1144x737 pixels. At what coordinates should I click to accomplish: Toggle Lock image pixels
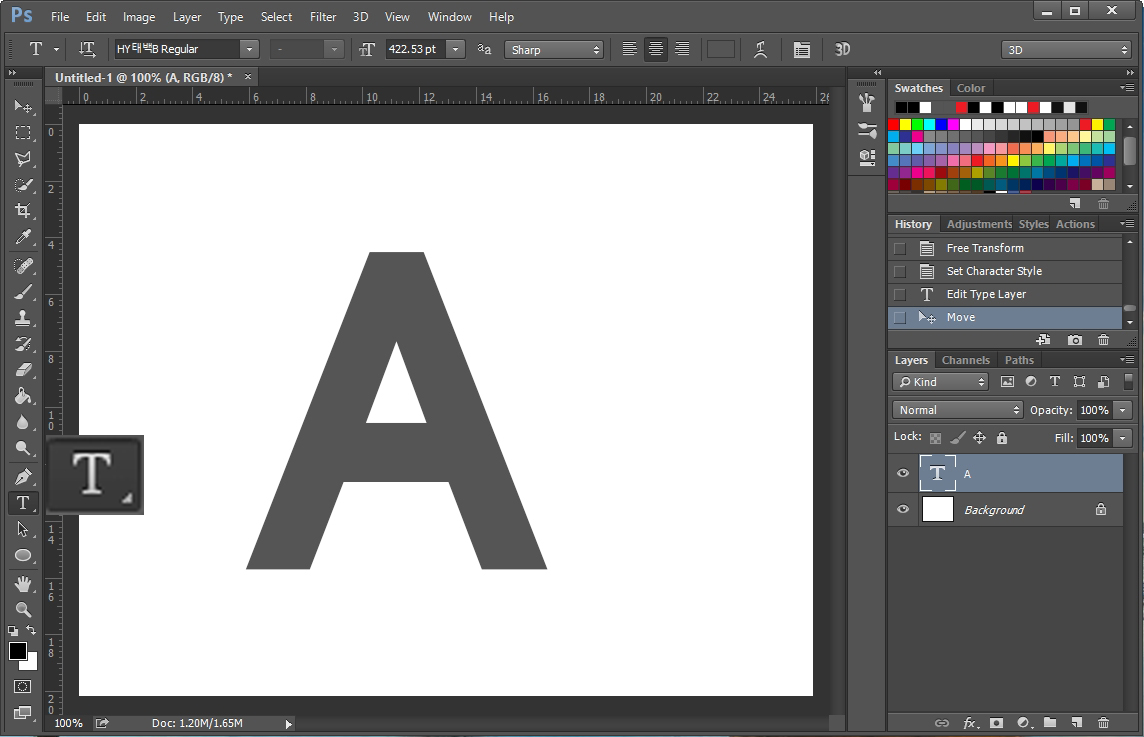[x=958, y=438]
